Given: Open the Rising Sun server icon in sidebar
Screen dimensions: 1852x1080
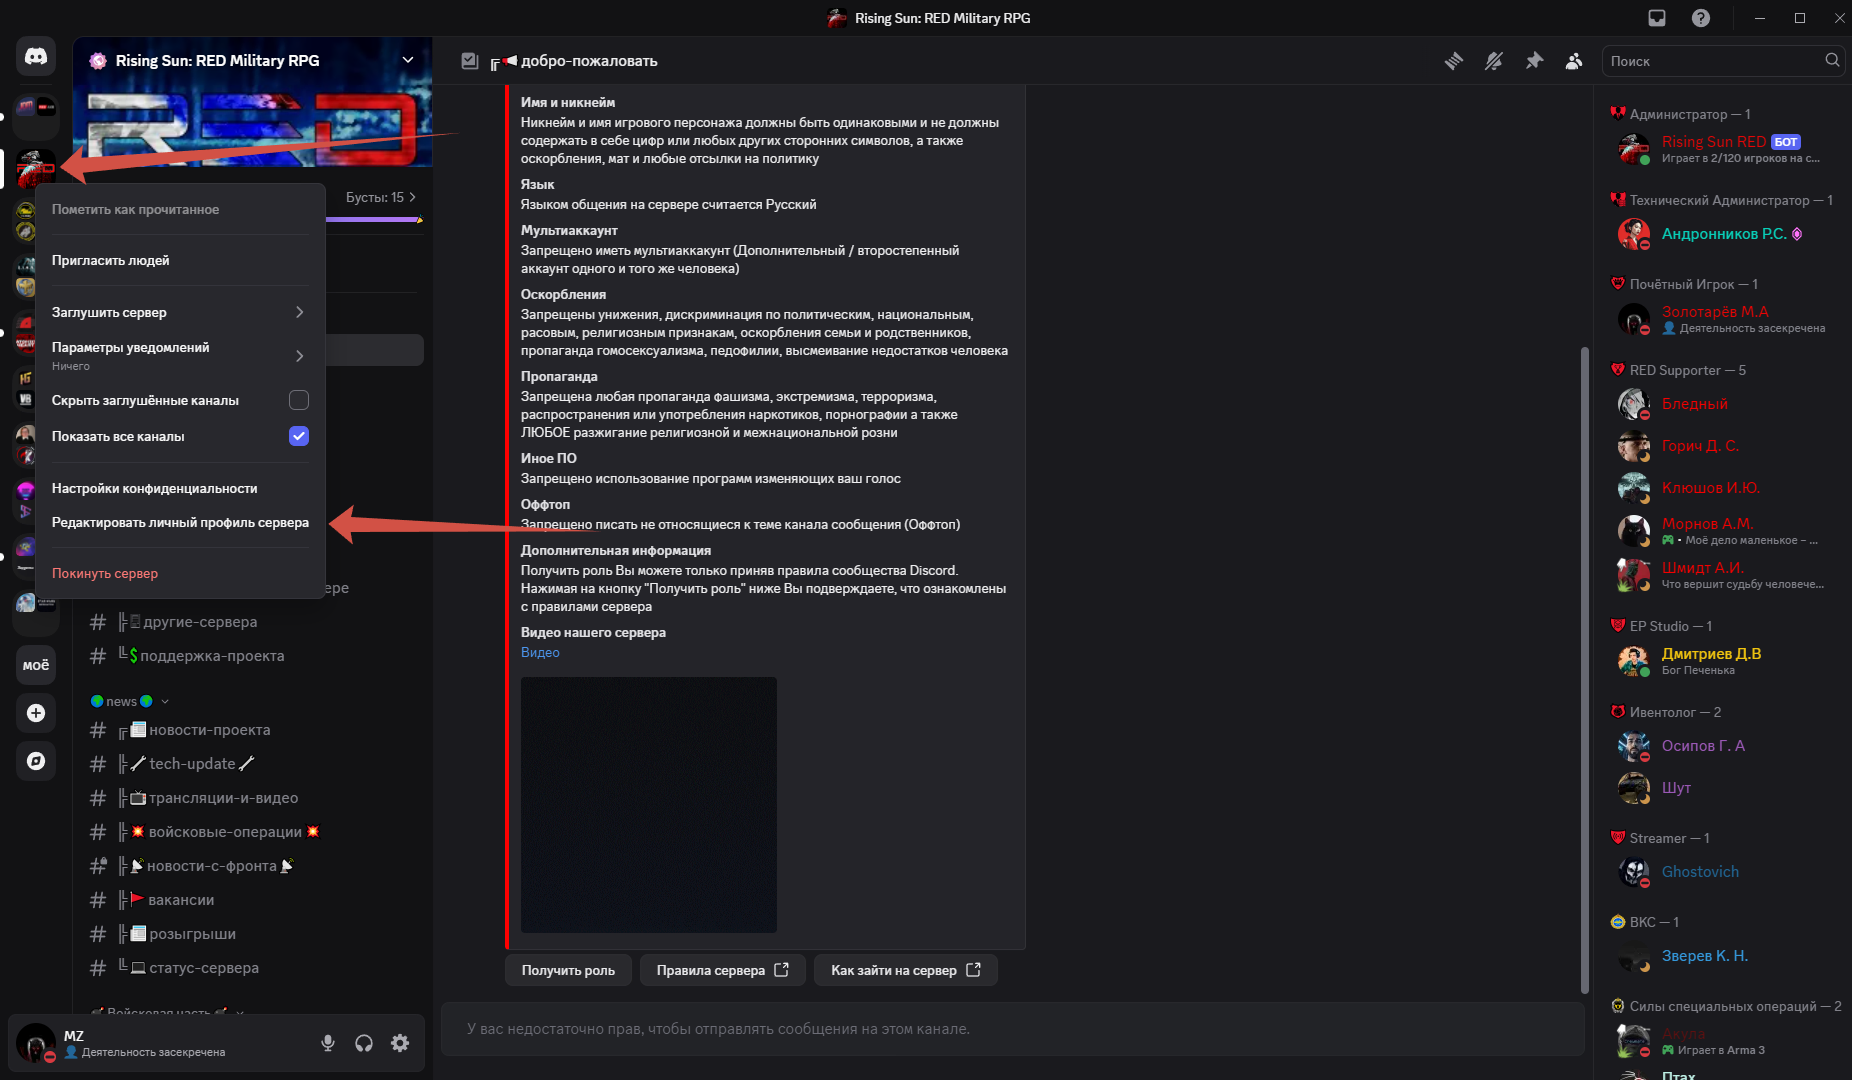Looking at the screenshot, I should point(36,168).
